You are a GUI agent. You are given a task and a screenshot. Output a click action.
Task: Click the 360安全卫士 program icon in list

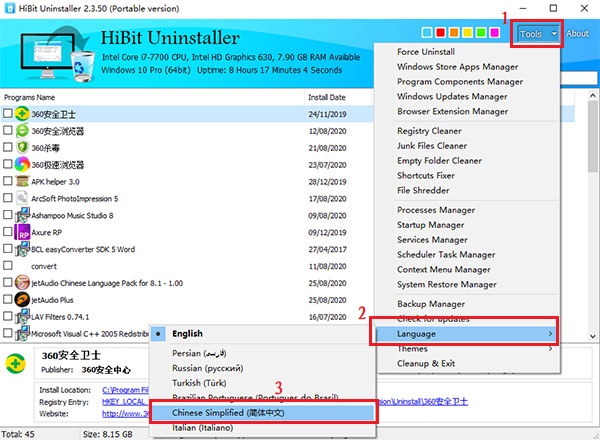[x=22, y=114]
